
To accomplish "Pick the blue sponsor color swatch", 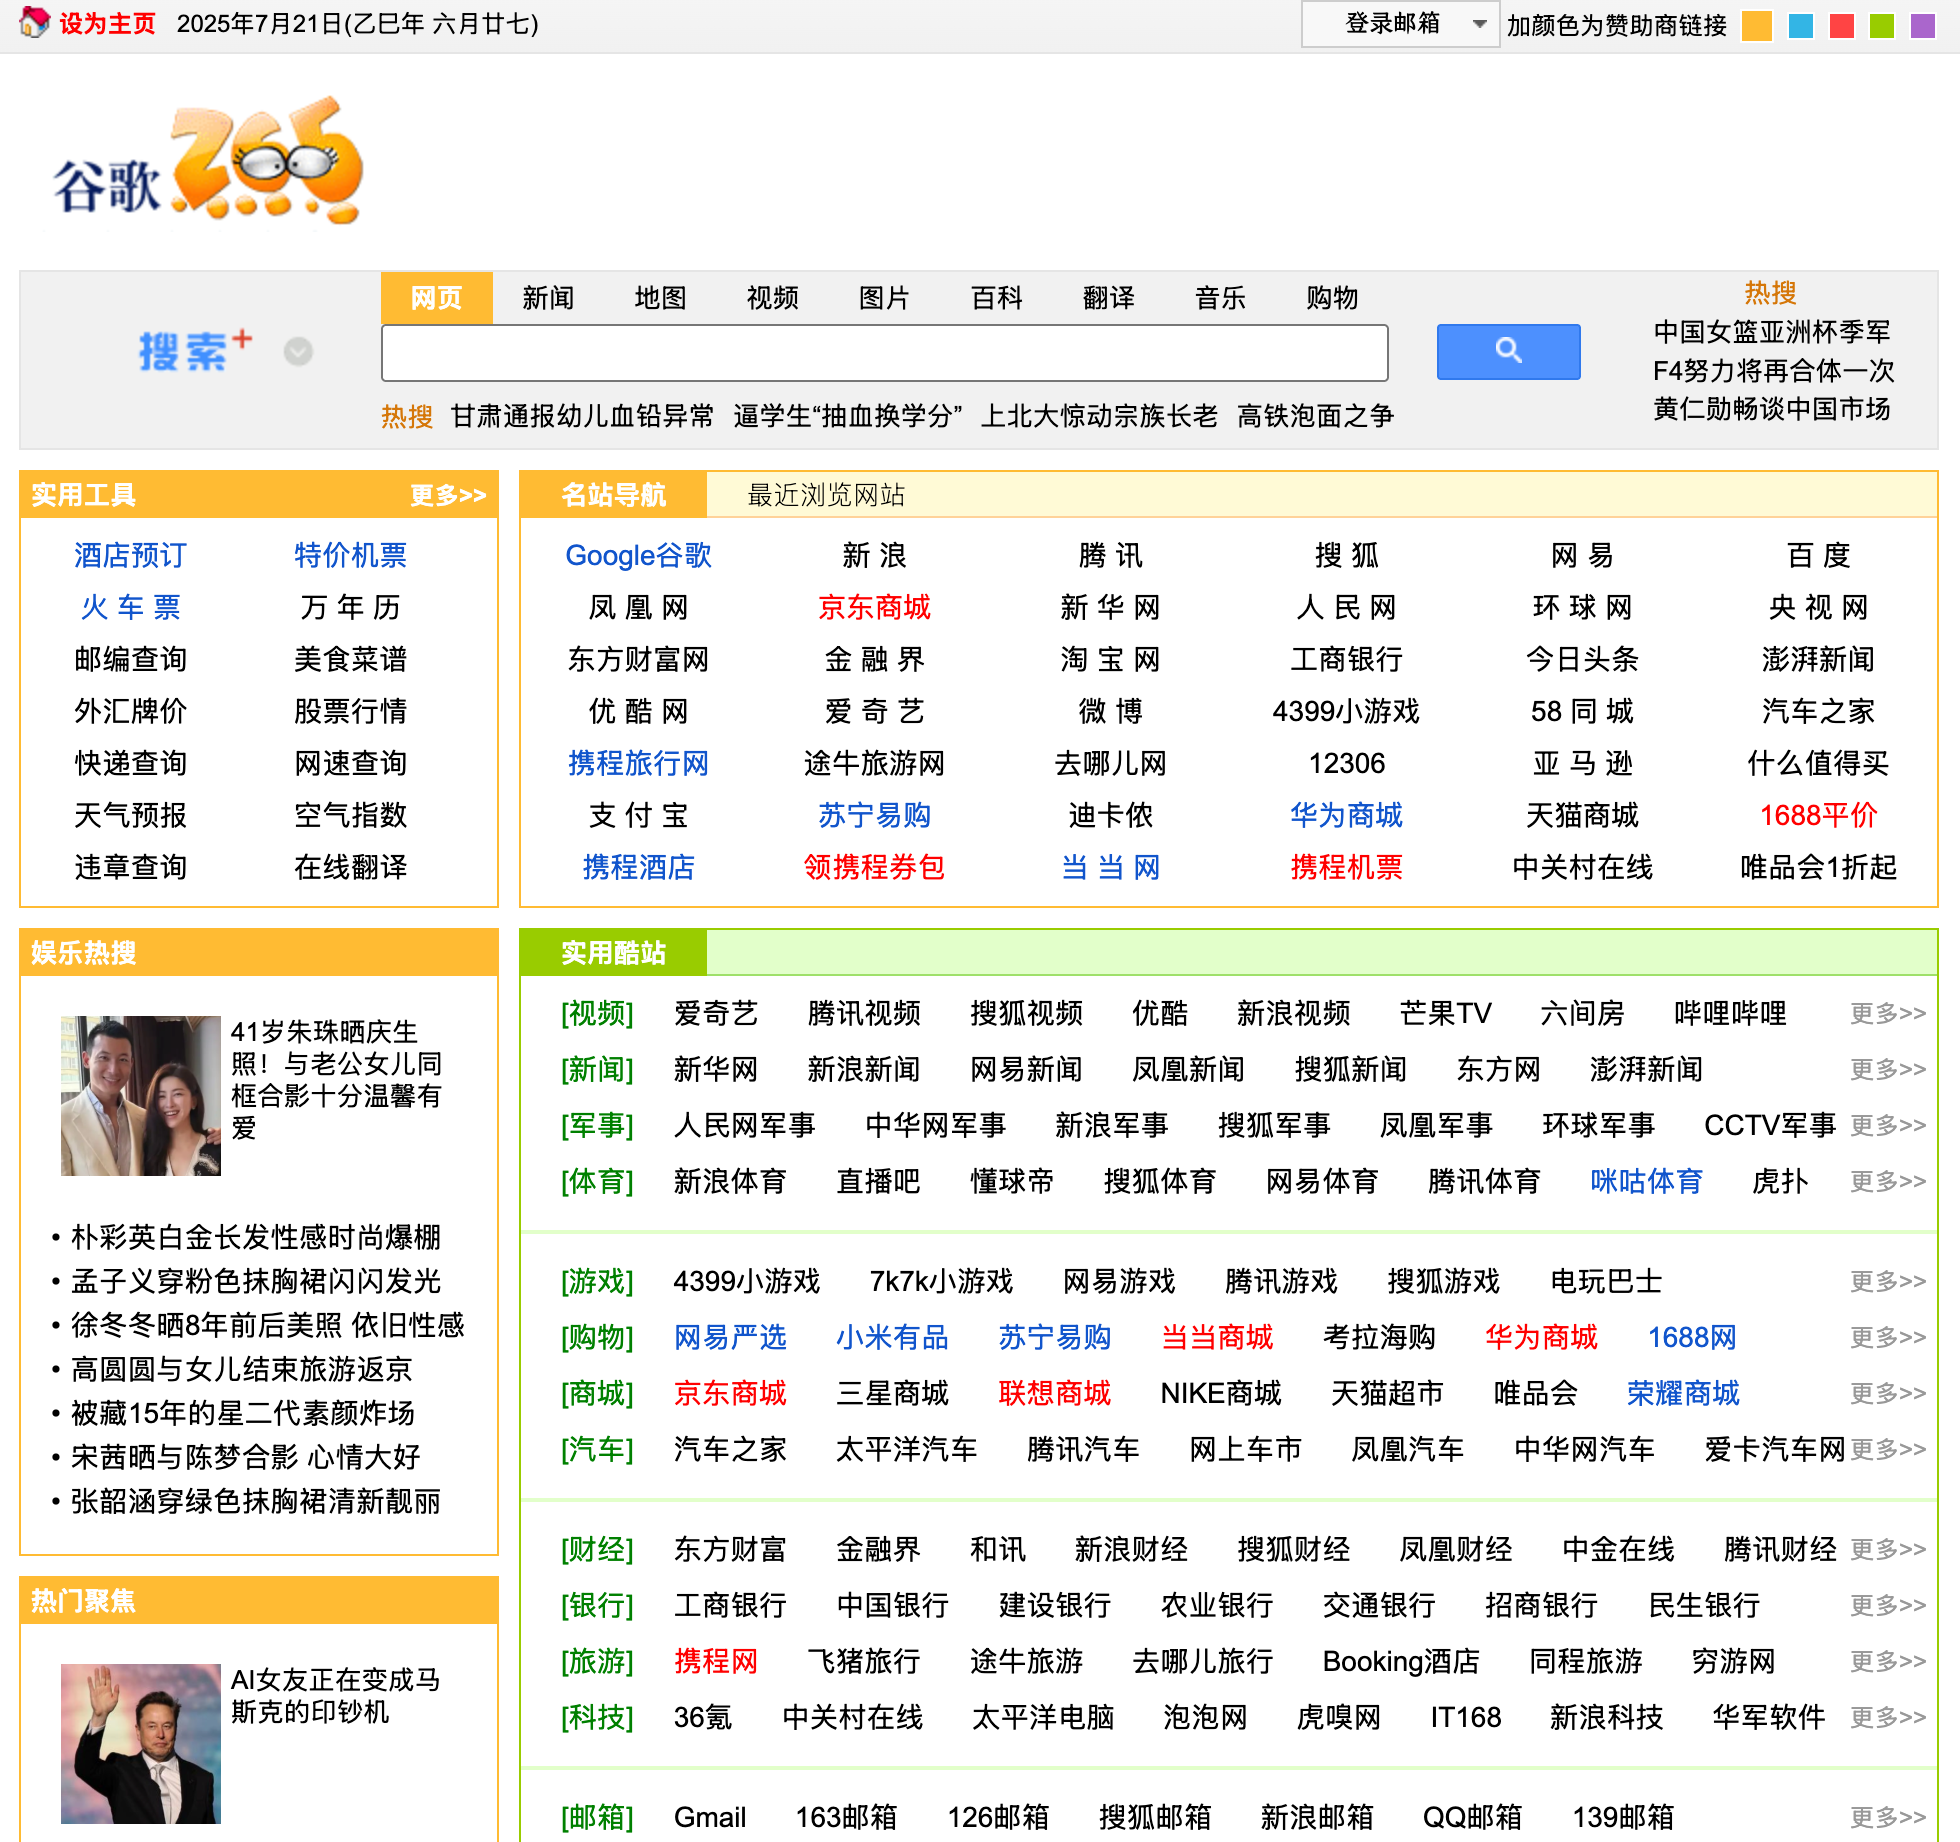I will pyautogui.click(x=1800, y=25).
